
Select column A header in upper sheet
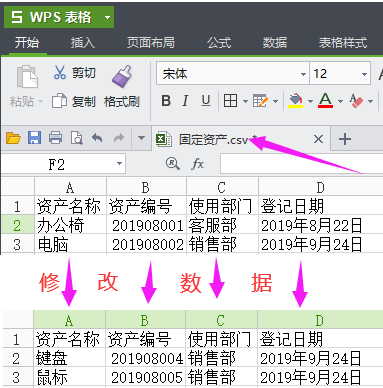click(x=70, y=188)
